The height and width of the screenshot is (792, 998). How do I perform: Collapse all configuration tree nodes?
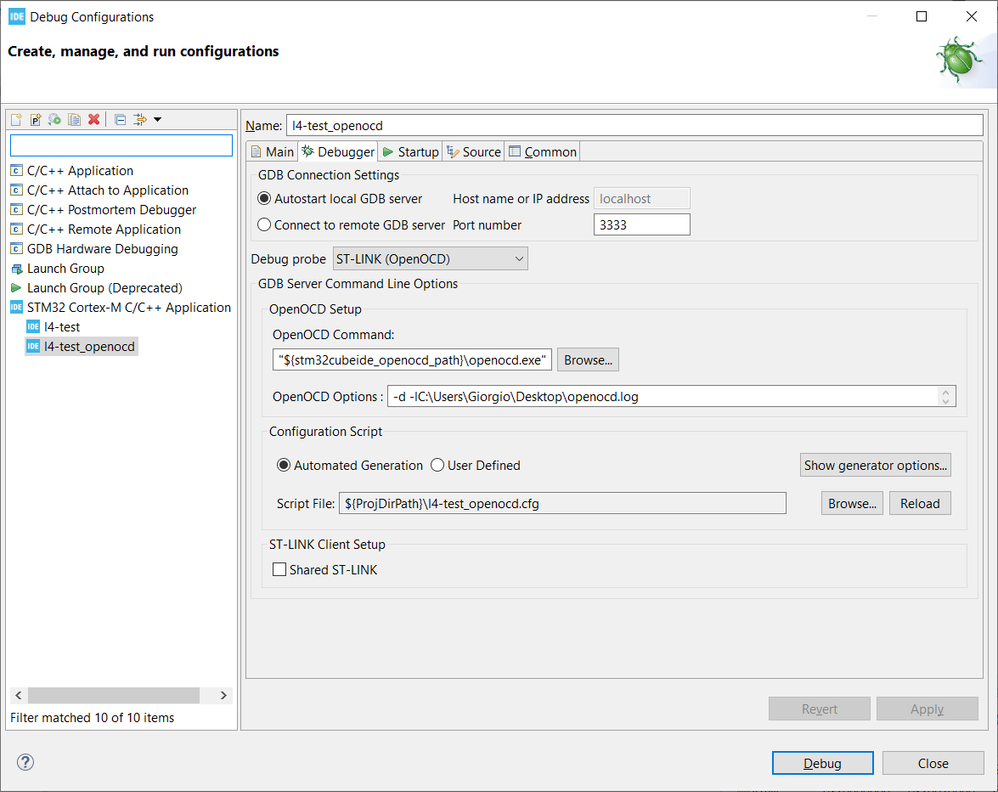(120, 119)
